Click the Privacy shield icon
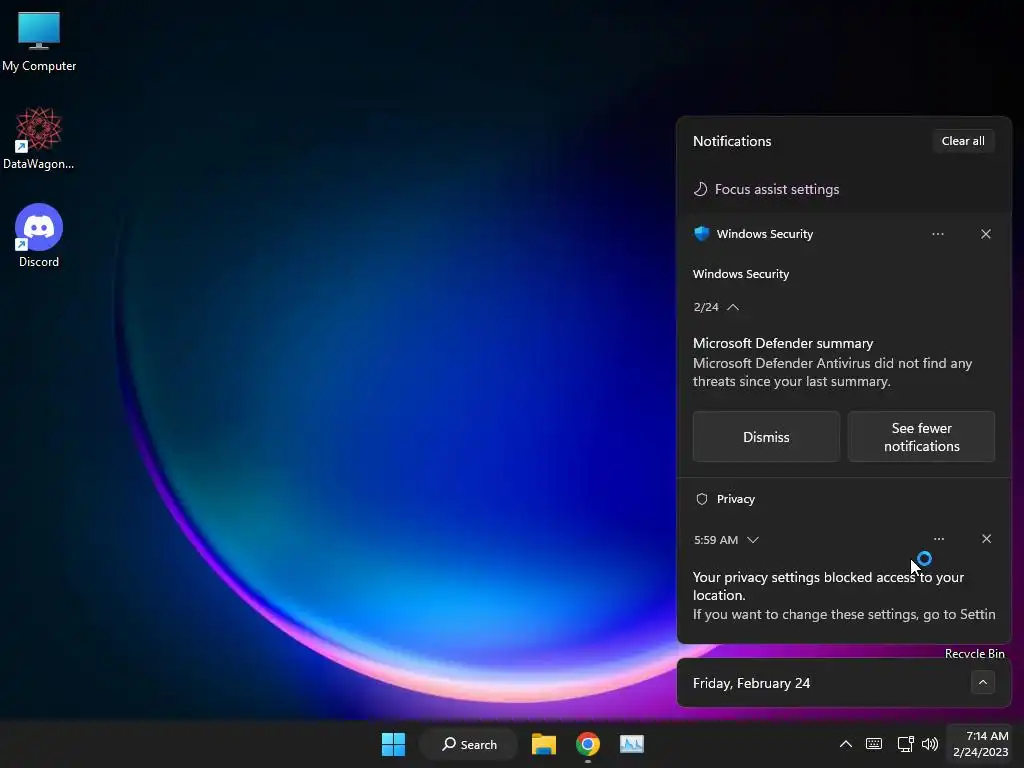The width and height of the screenshot is (1024, 768). click(701, 499)
